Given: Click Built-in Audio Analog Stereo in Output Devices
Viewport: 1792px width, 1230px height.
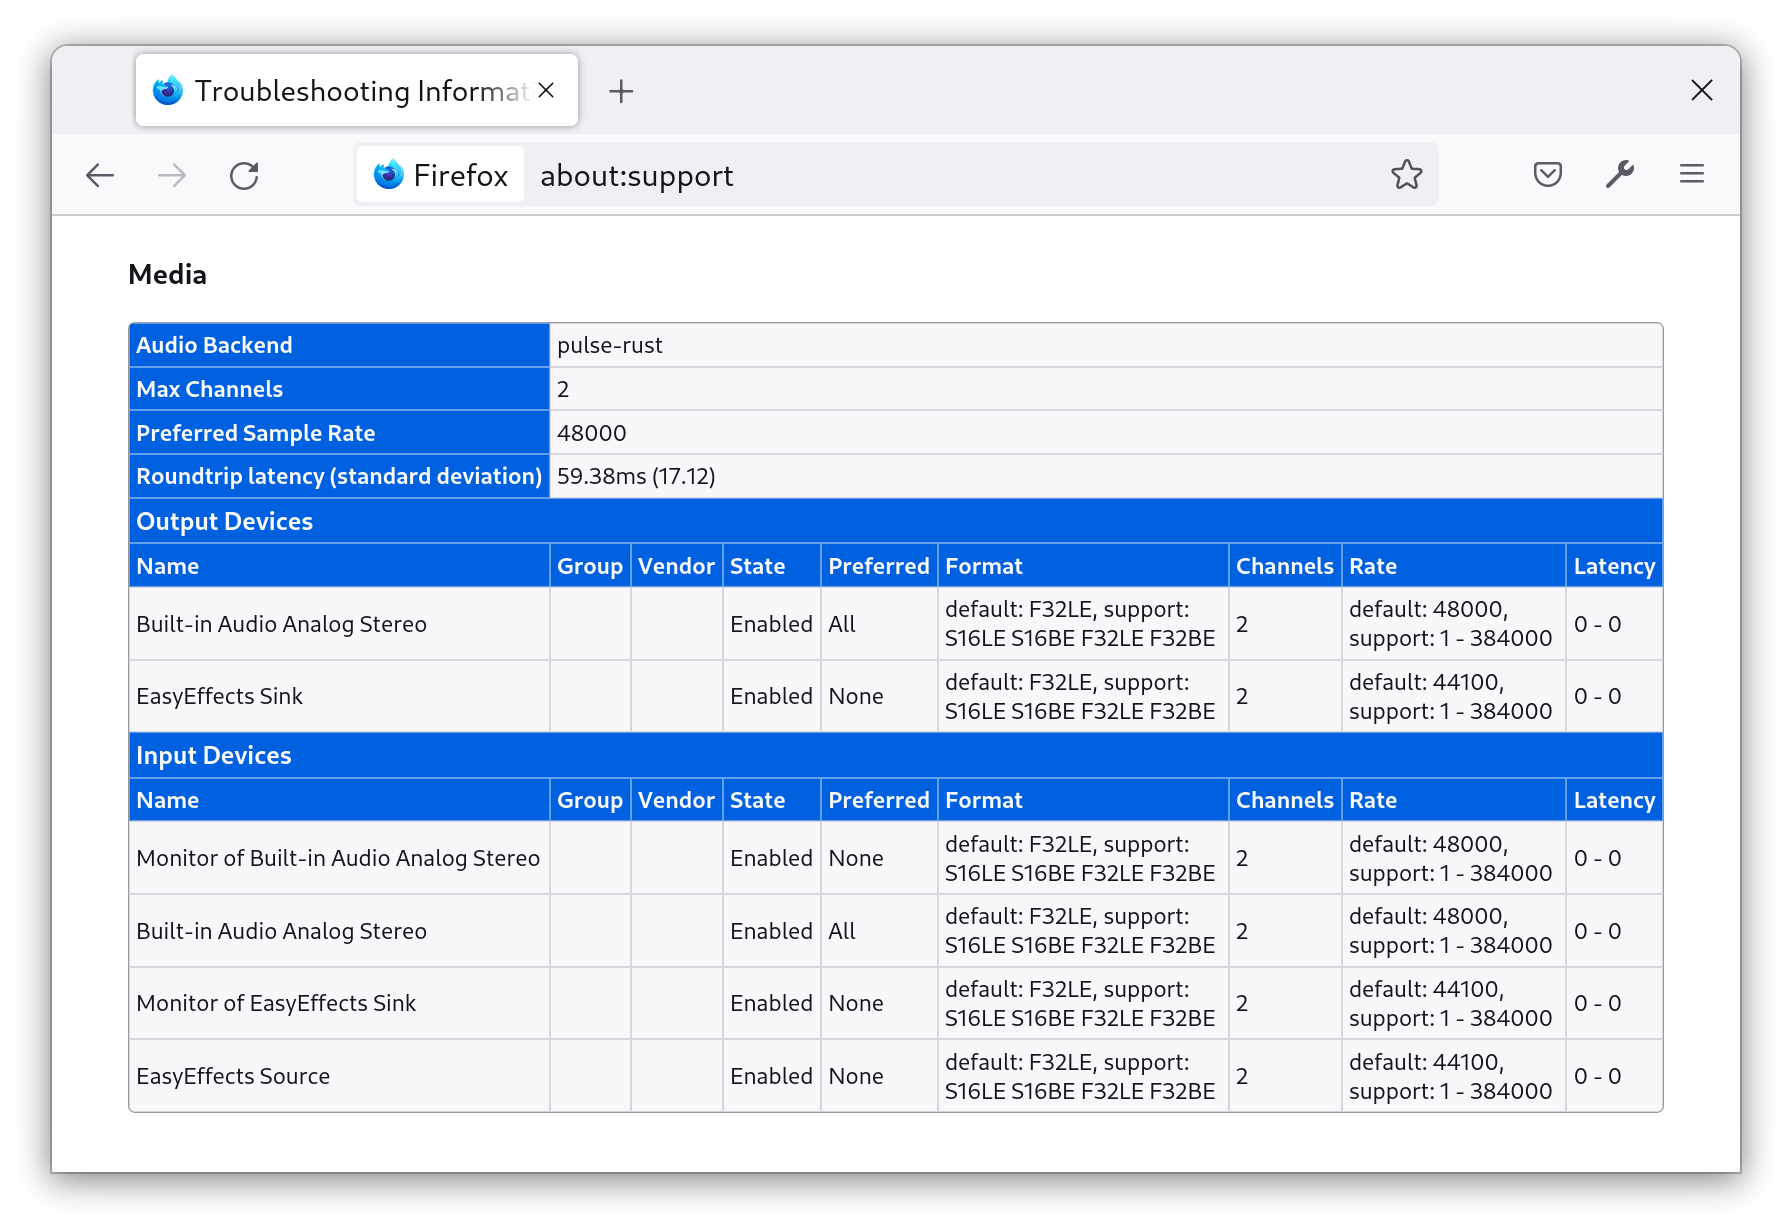Looking at the screenshot, I should click(281, 624).
